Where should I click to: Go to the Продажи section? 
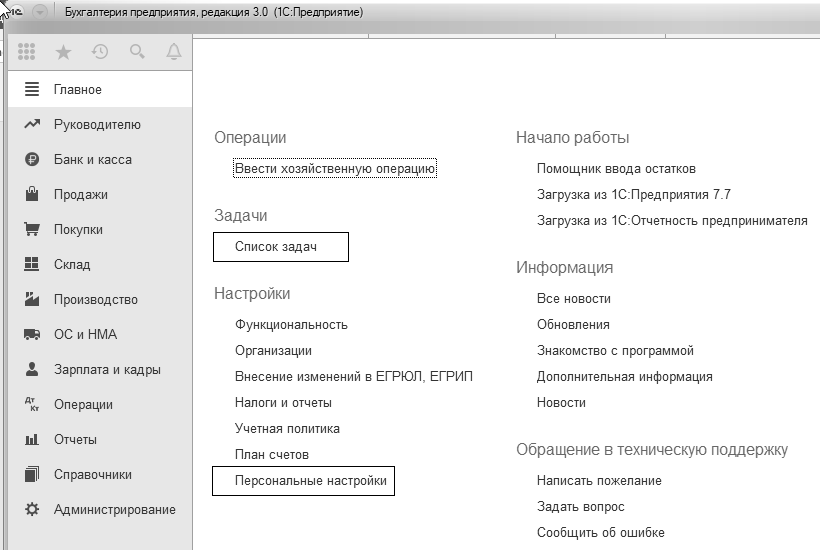tap(100, 194)
